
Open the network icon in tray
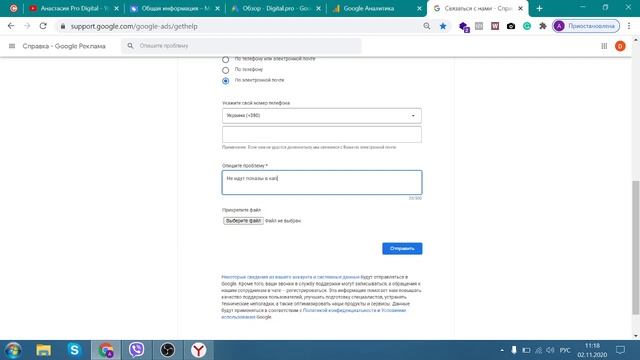coord(538,350)
